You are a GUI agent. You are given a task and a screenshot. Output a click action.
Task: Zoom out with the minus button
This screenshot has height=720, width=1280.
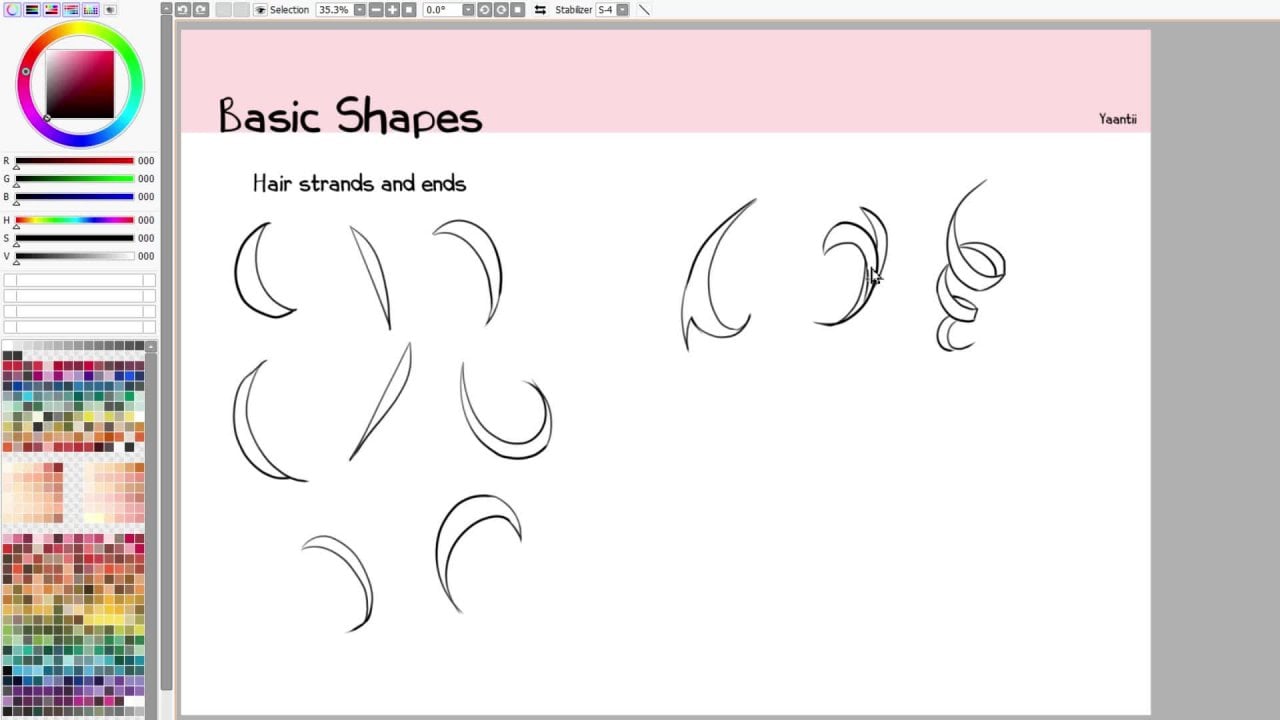pyautogui.click(x=376, y=10)
